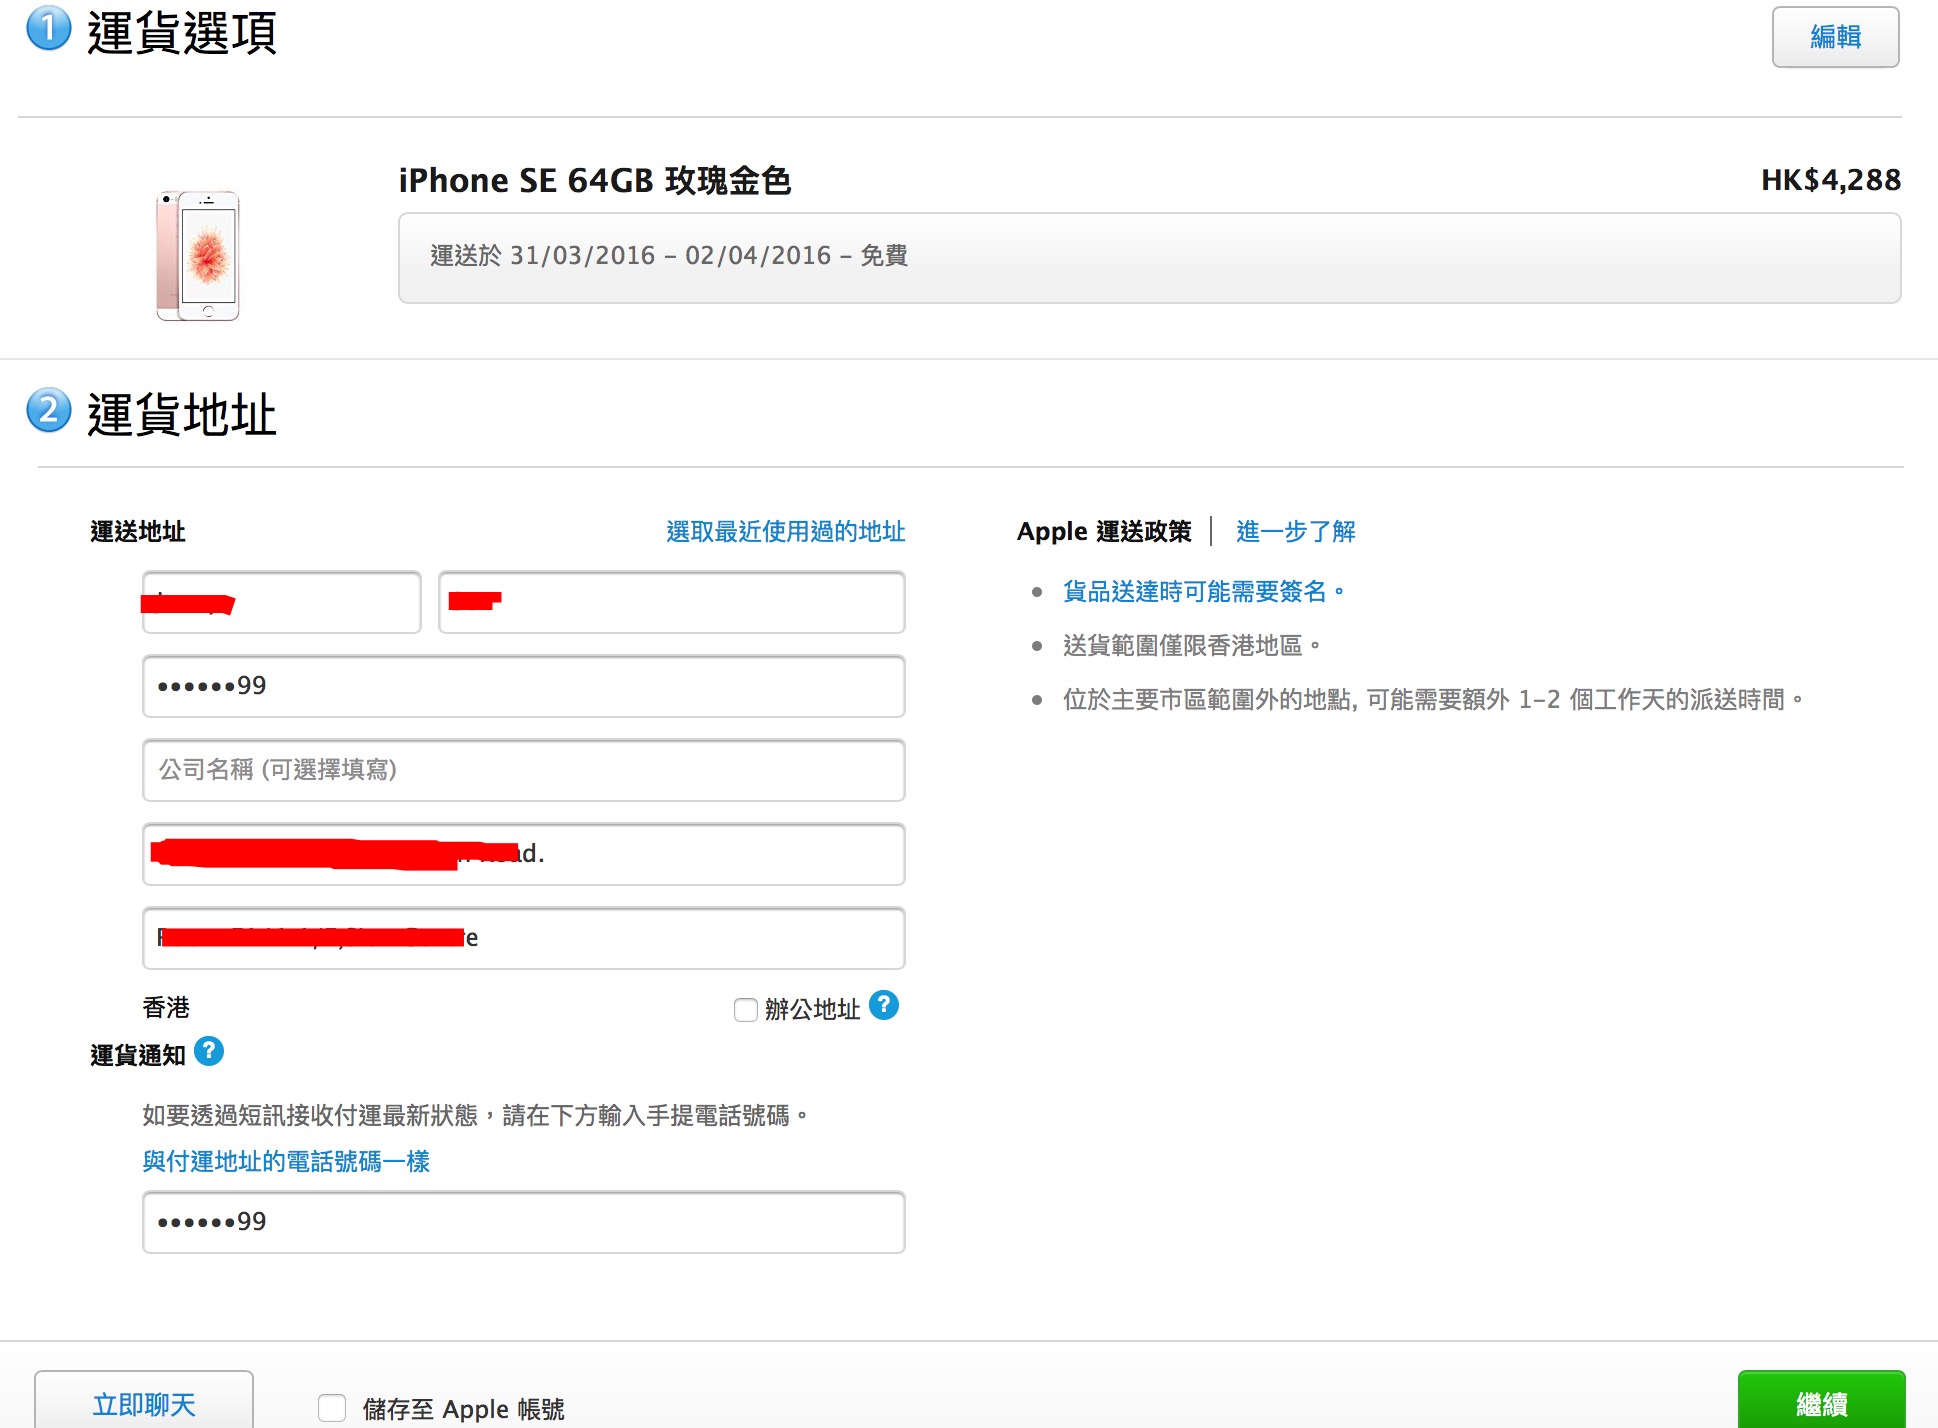Screen dimensions: 1938x1428
Task: Select the masked phone number field ending 99
Action: 522,686
